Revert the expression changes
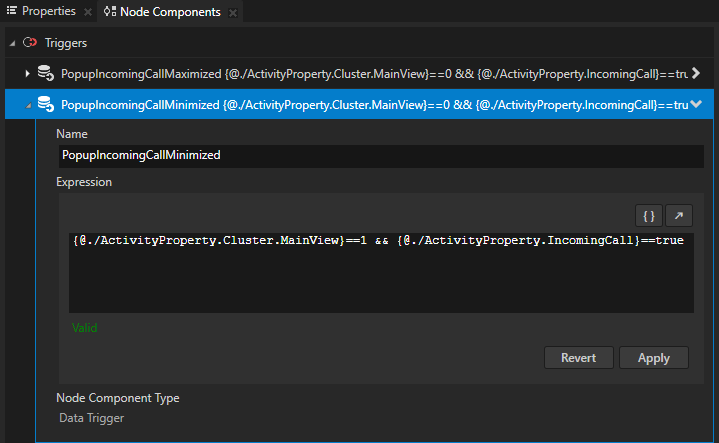This screenshot has width=719, height=443. point(578,358)
